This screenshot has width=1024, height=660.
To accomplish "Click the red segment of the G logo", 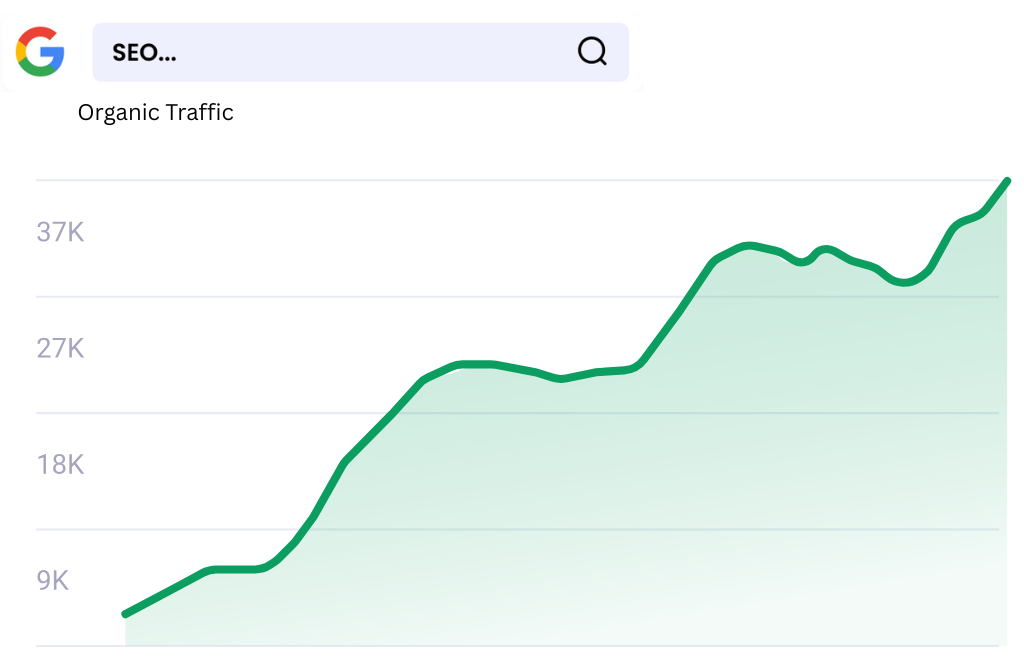I will point(38,31).
